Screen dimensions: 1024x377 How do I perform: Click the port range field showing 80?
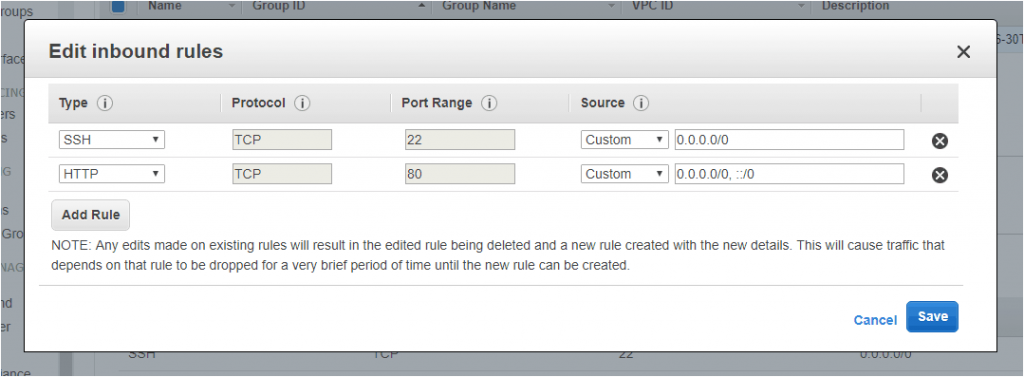[460, 174]
